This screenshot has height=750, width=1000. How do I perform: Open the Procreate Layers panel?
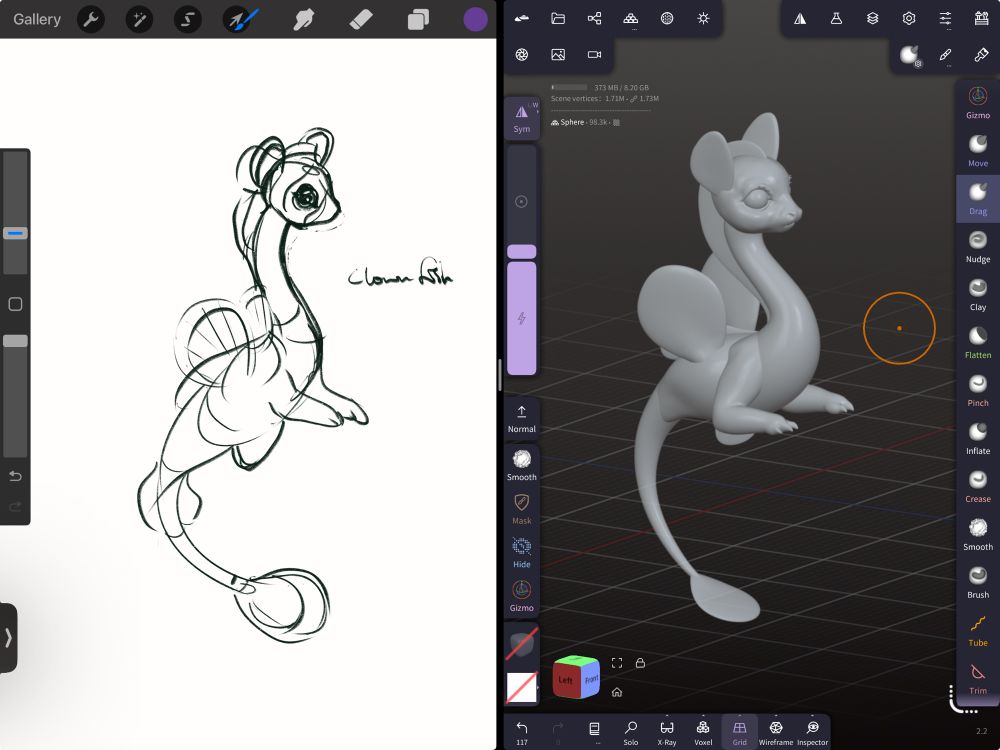[418, 20]
